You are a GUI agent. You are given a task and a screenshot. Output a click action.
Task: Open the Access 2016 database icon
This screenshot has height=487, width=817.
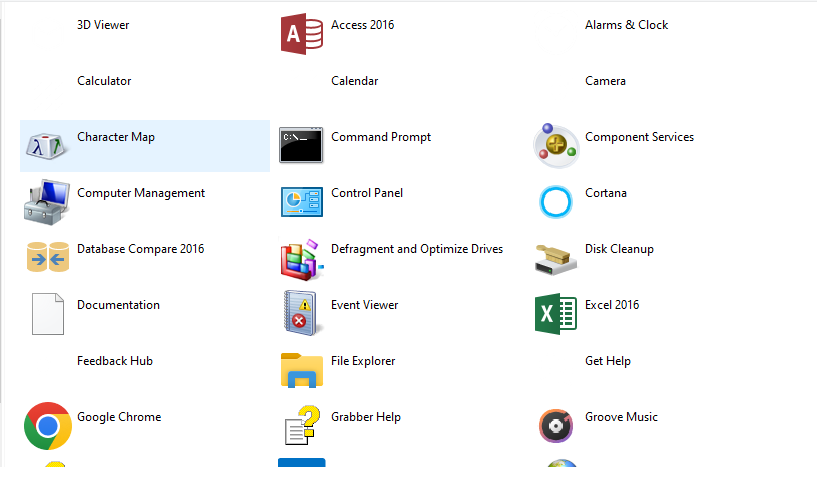(x=302, y=34)
